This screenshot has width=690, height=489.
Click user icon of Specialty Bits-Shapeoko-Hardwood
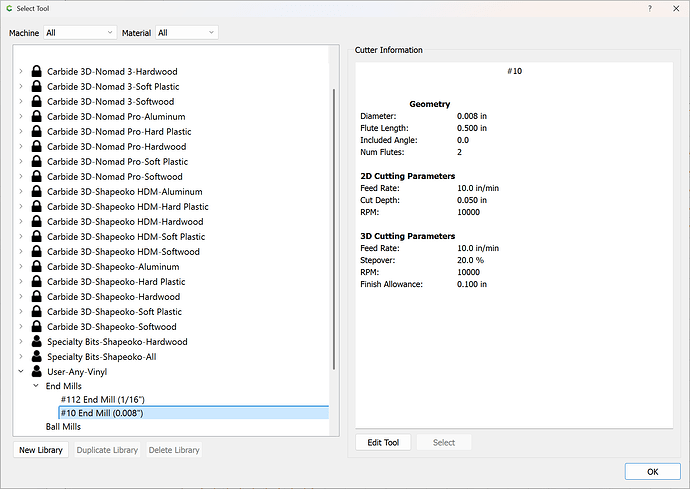[37, 341]
